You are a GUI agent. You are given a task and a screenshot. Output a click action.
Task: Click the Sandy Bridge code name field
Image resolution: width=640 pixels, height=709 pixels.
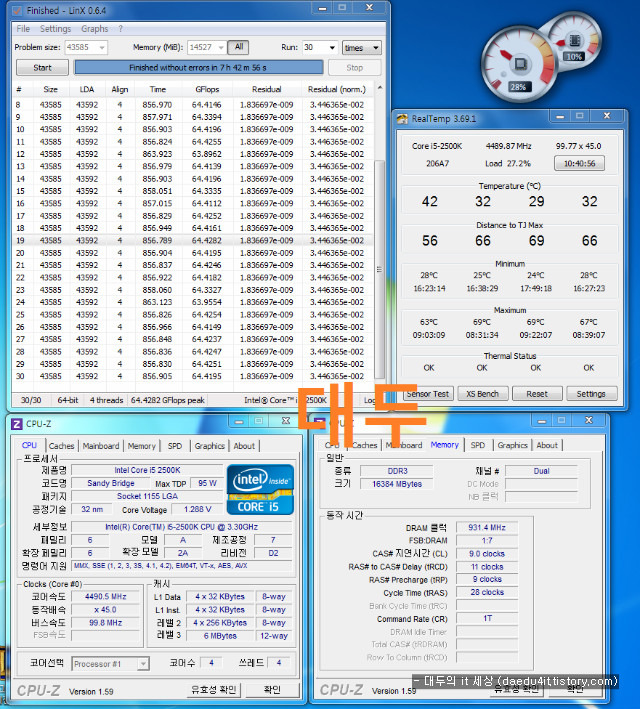(x=111, y=483)
